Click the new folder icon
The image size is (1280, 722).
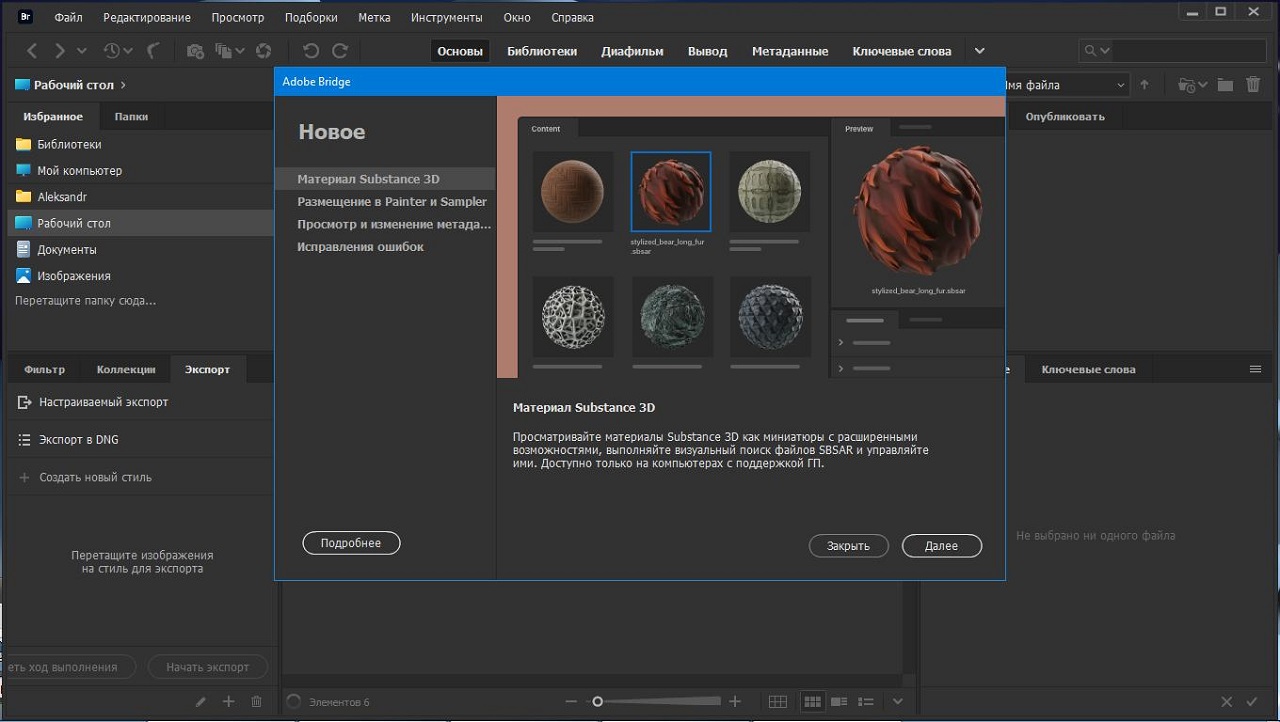[1225, 85]
